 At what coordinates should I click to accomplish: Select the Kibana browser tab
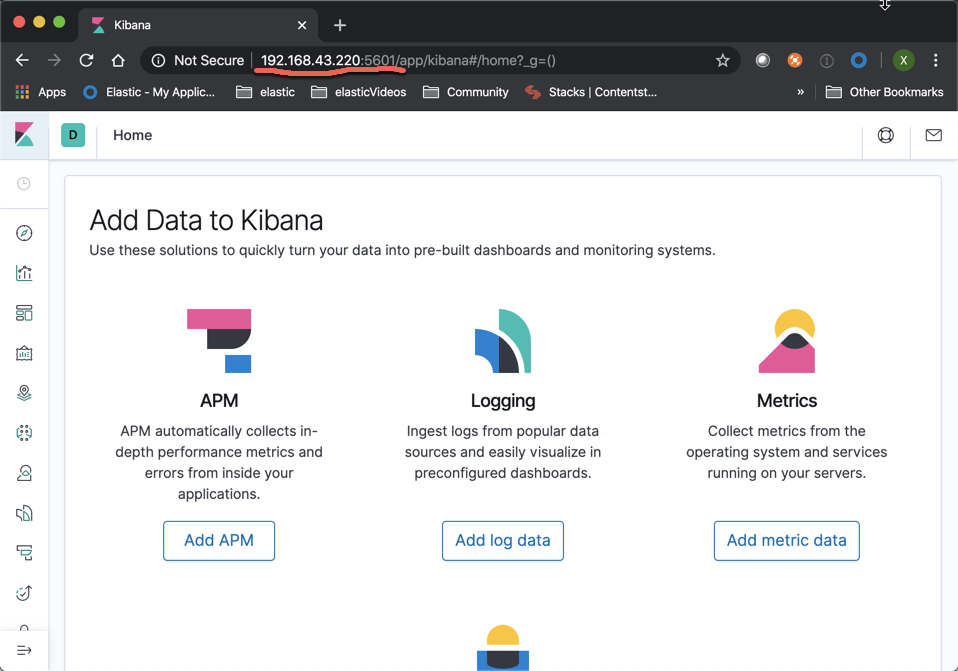[198, 25]
